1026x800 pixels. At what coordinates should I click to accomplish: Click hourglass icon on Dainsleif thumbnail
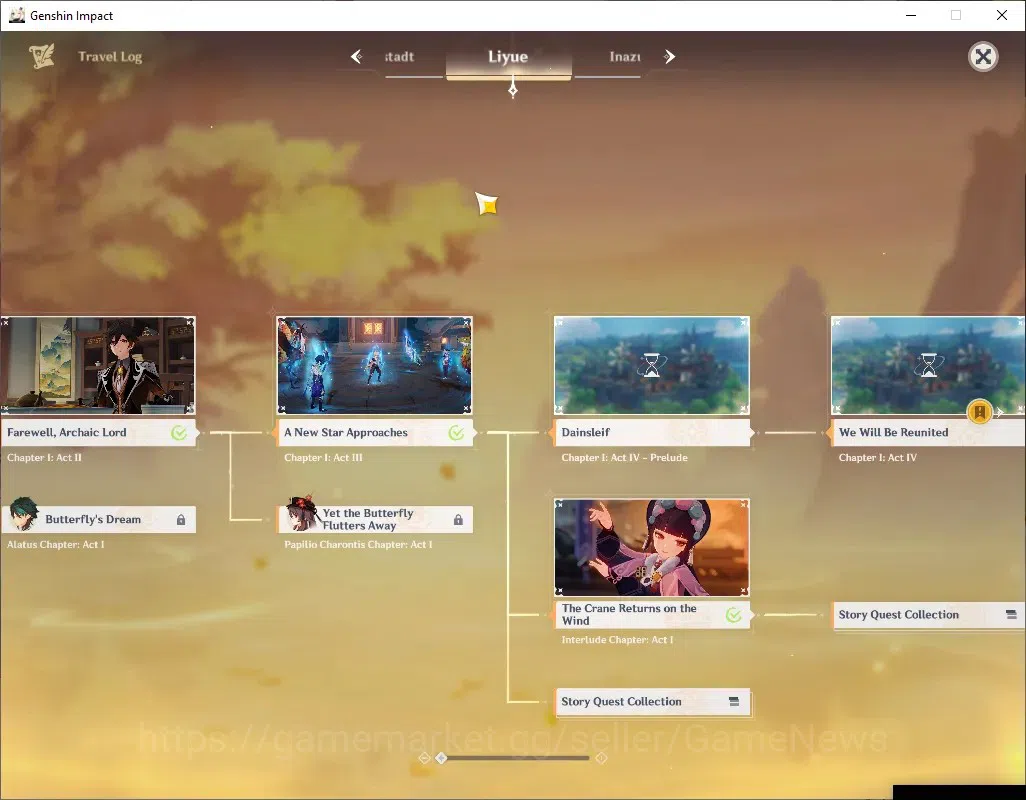point(652,365)
